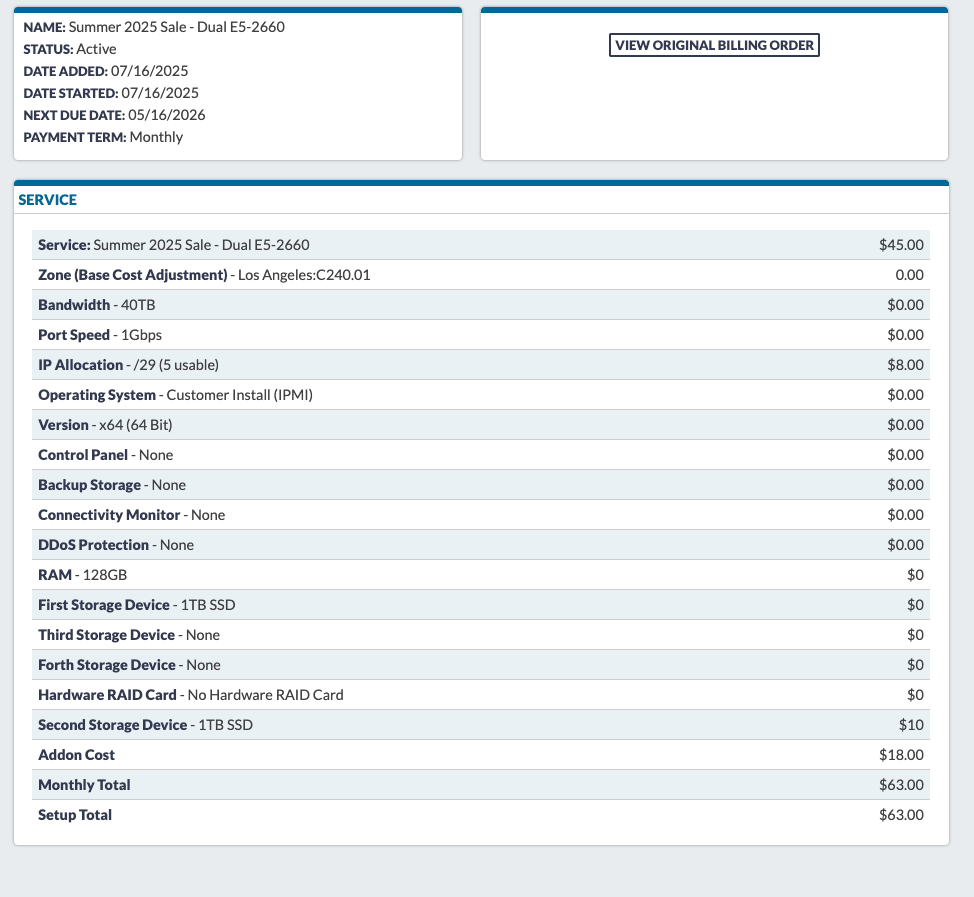Select the Name field showing Summer 2025 Sale
The width and height of the screenshot is (974, 897).
(154, 27)
